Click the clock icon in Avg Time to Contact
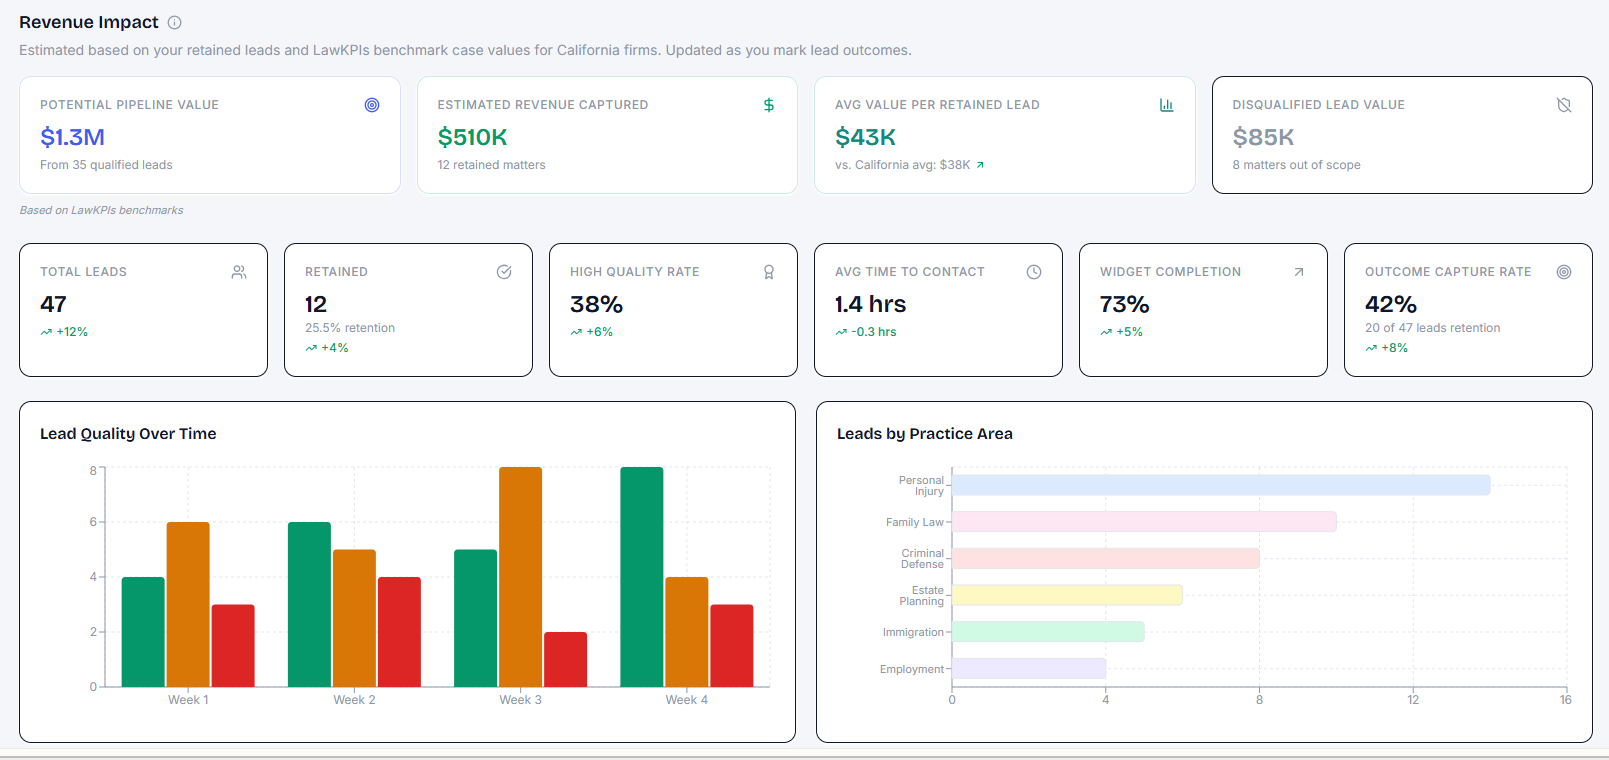The image size is (1609, 760). click(1034, 272)
